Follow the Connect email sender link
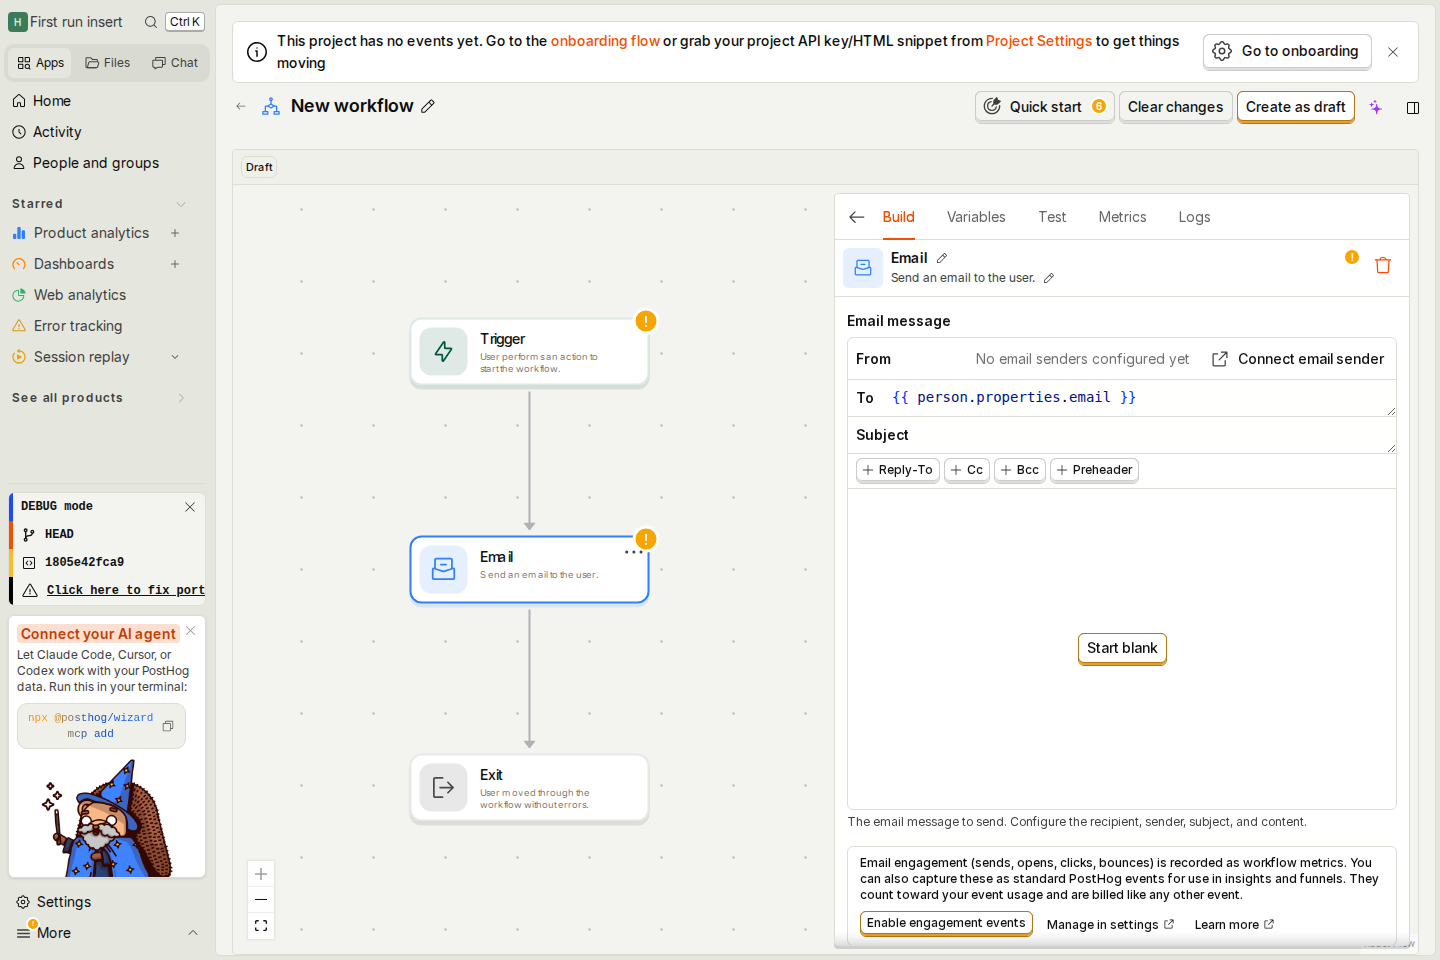 1299,359
